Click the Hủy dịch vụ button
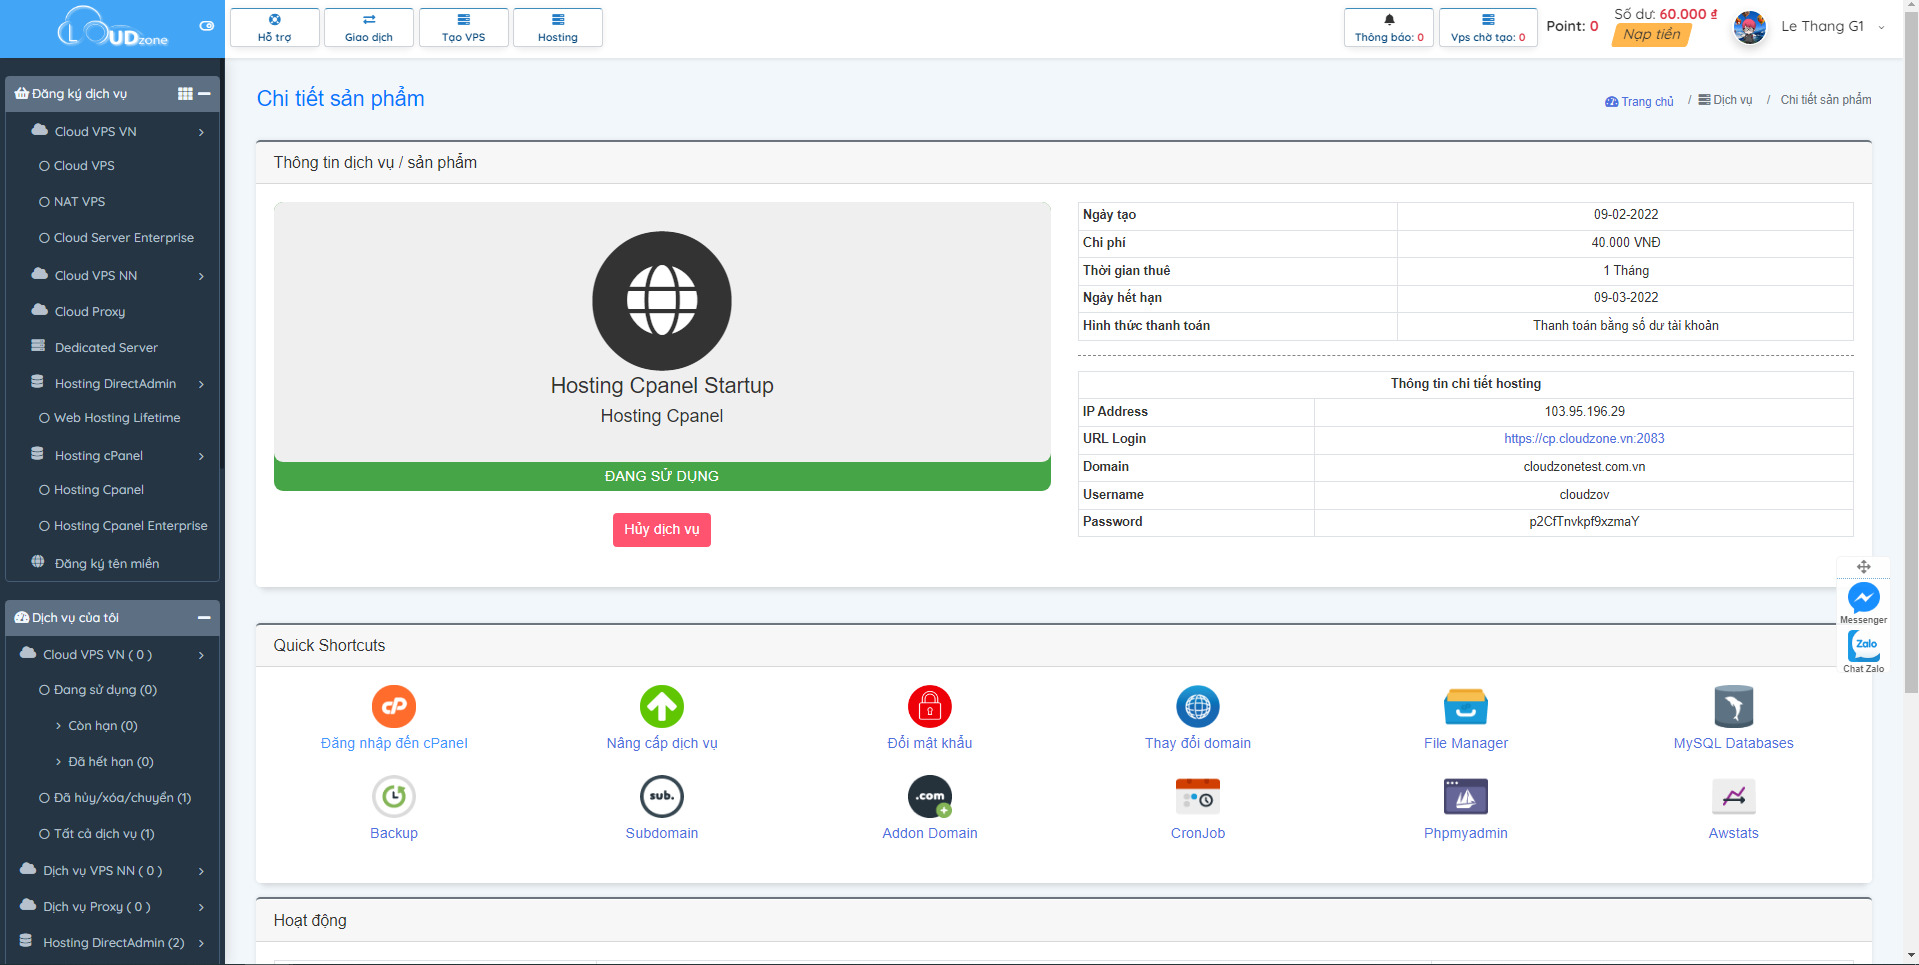 pos(661,529)
